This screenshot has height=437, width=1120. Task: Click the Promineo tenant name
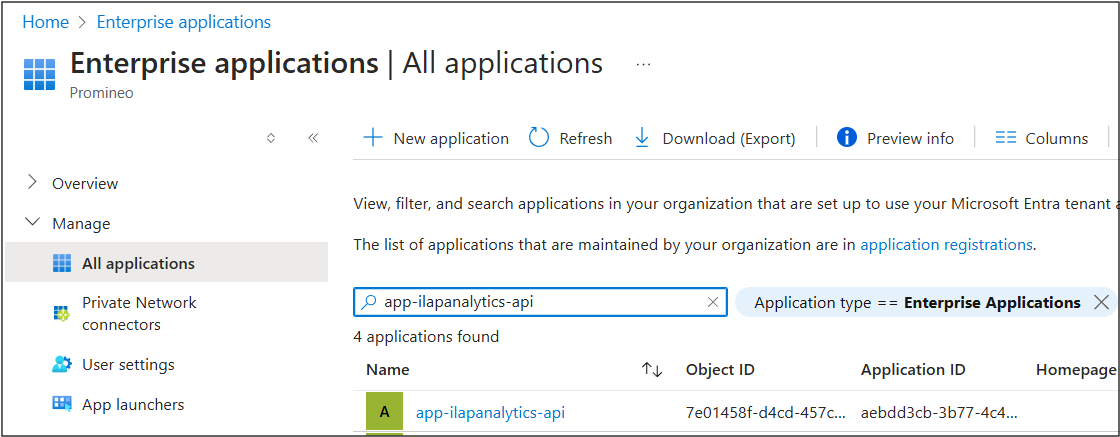pyautogui.click(x=101, y=94)
